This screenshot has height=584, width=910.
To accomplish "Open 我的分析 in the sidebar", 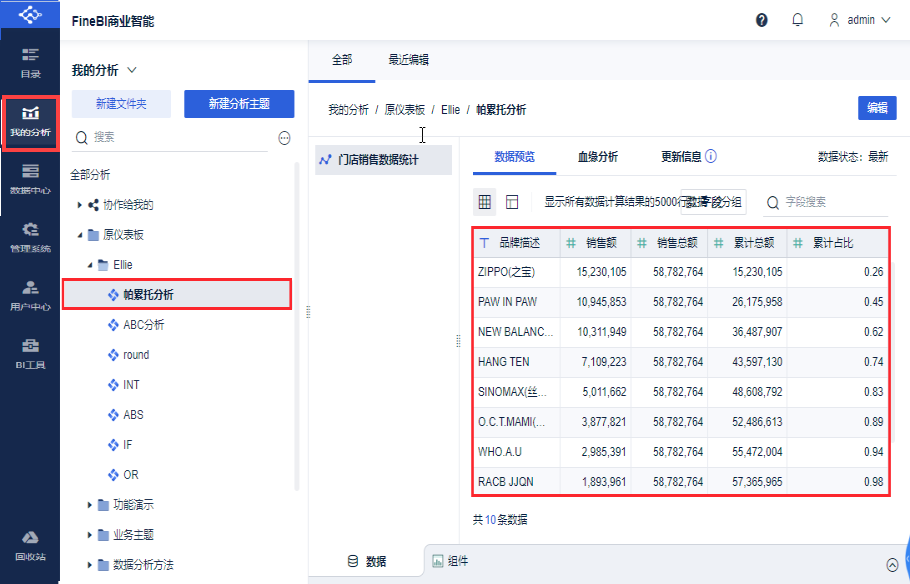I will [30, 123].
